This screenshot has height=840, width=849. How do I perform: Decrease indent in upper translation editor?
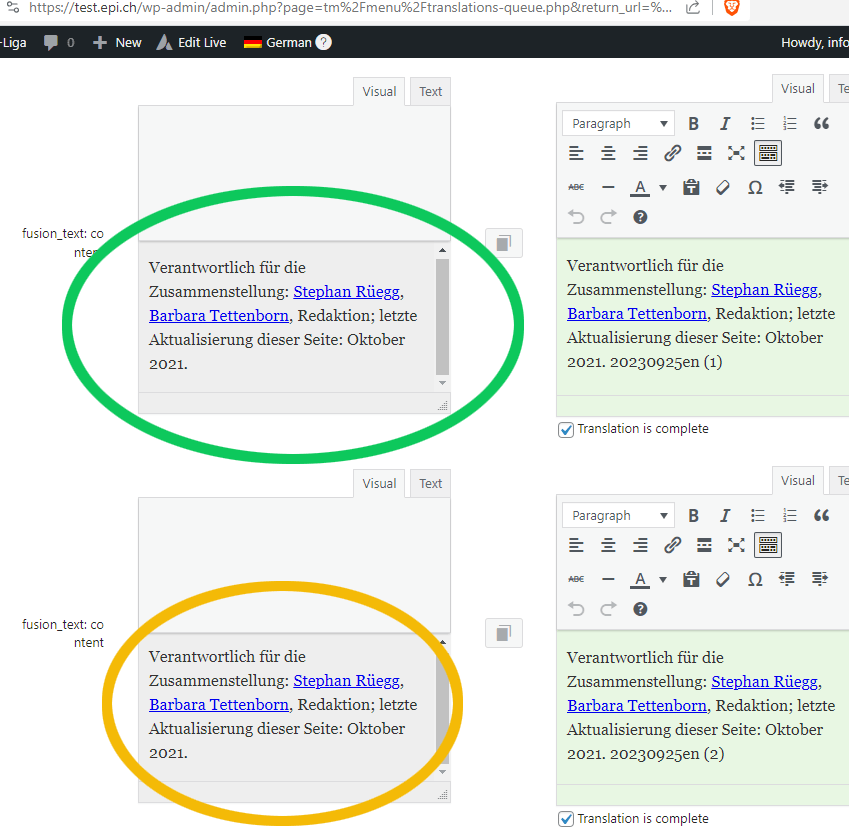pos(787,187)
